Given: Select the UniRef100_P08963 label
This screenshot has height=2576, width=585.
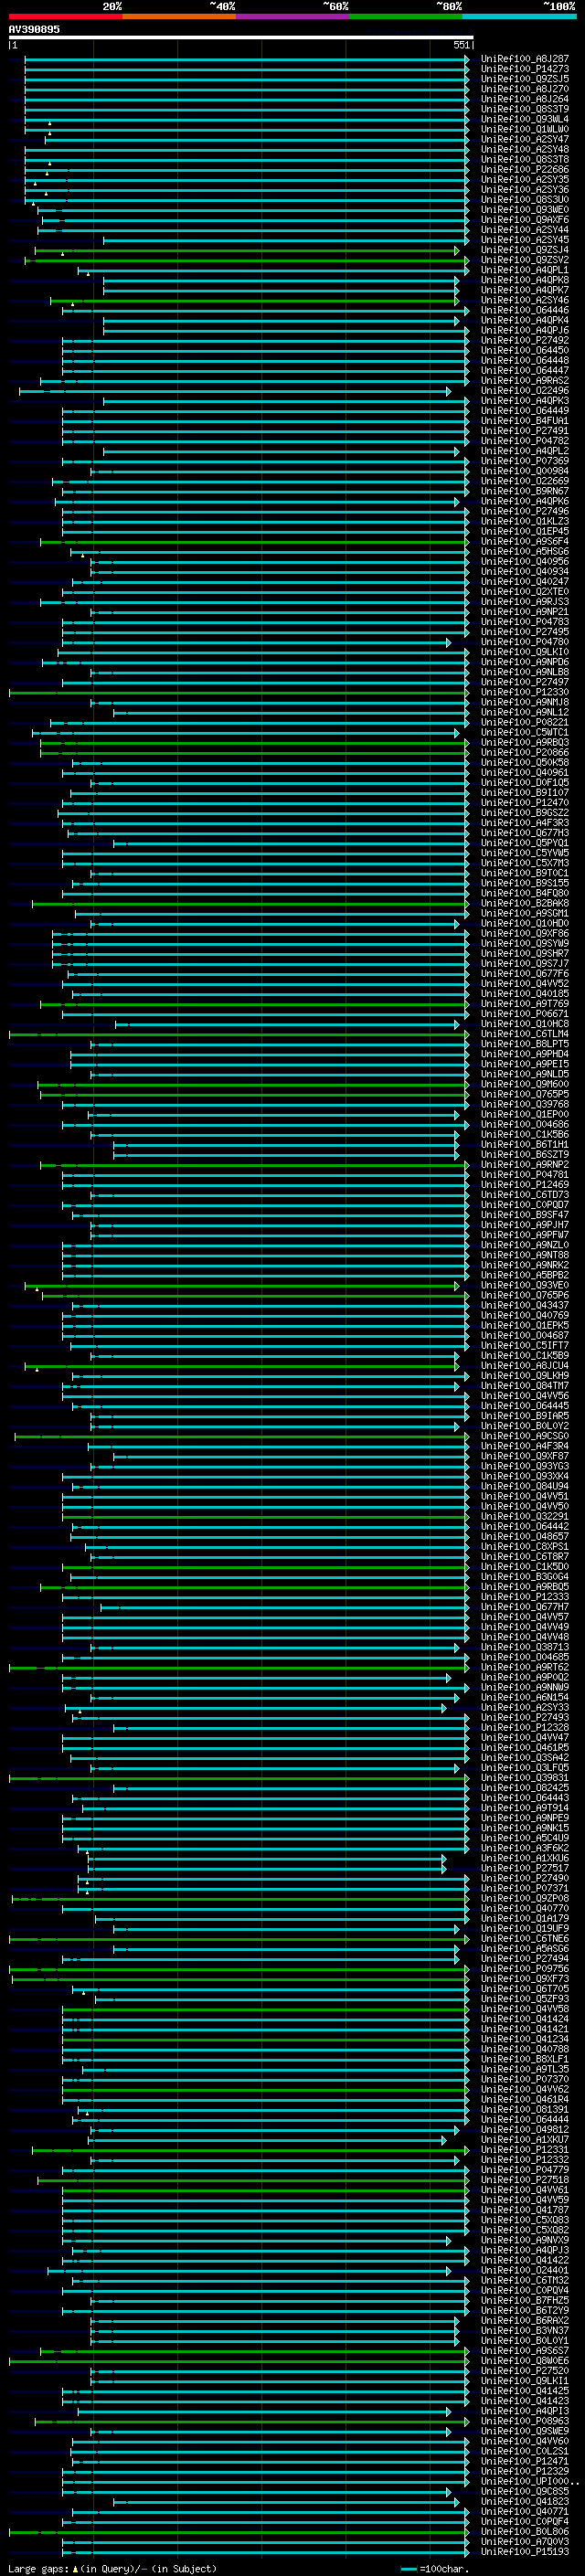Looking at the screenshot, I should pos(525,2421).
